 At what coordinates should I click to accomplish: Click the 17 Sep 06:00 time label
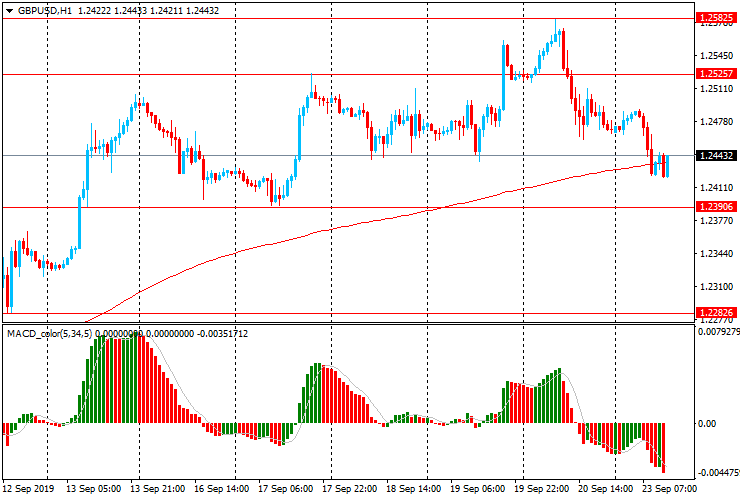(286, 489)
